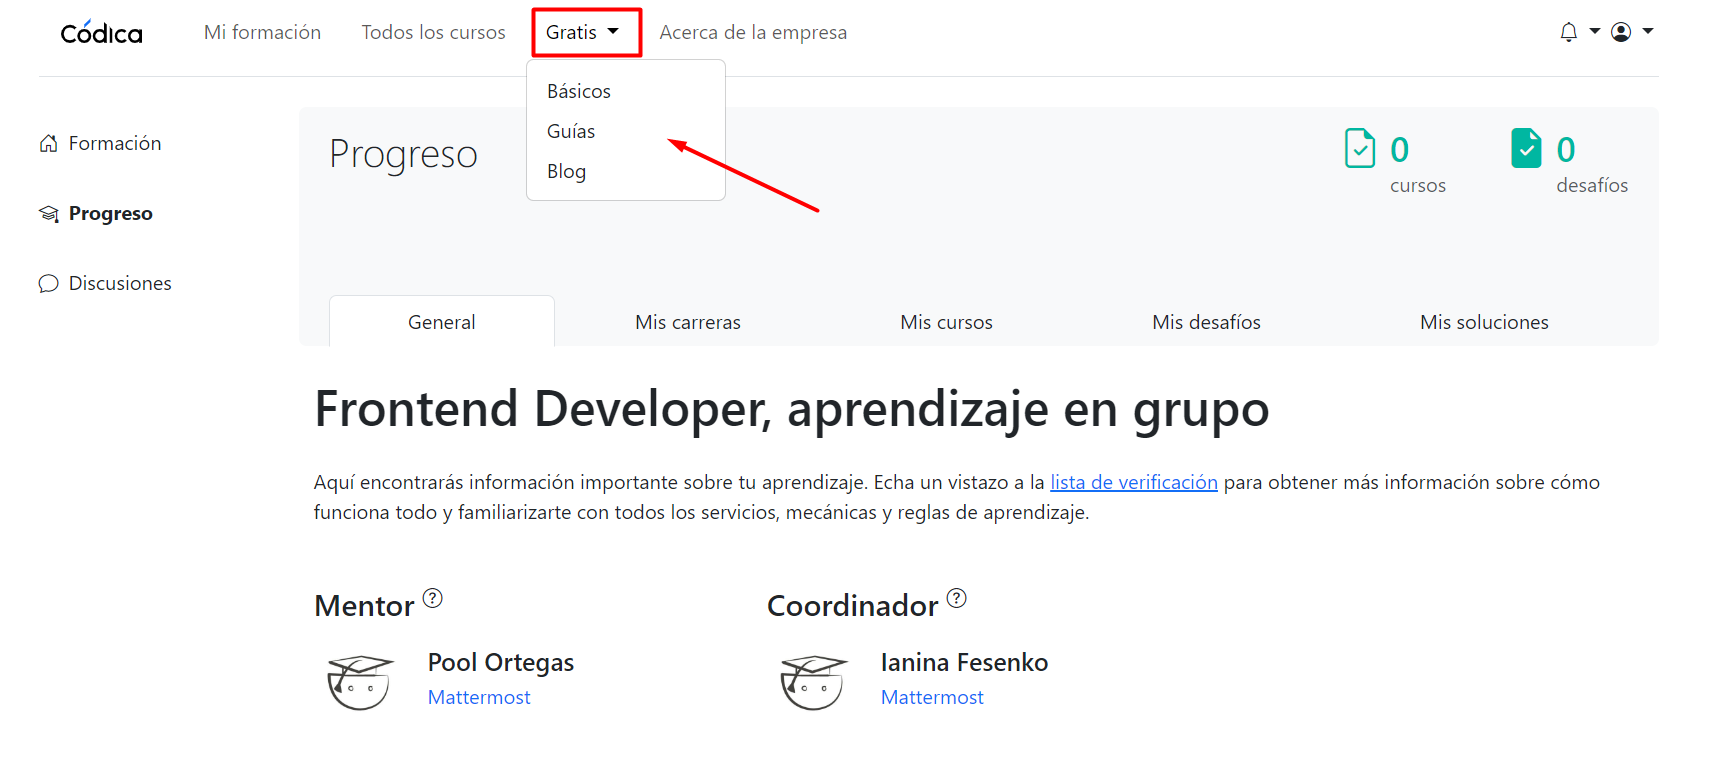Click the desafíos counter icon
Viewport: 1709px width, 766px height.
(x=1525, y=149)
